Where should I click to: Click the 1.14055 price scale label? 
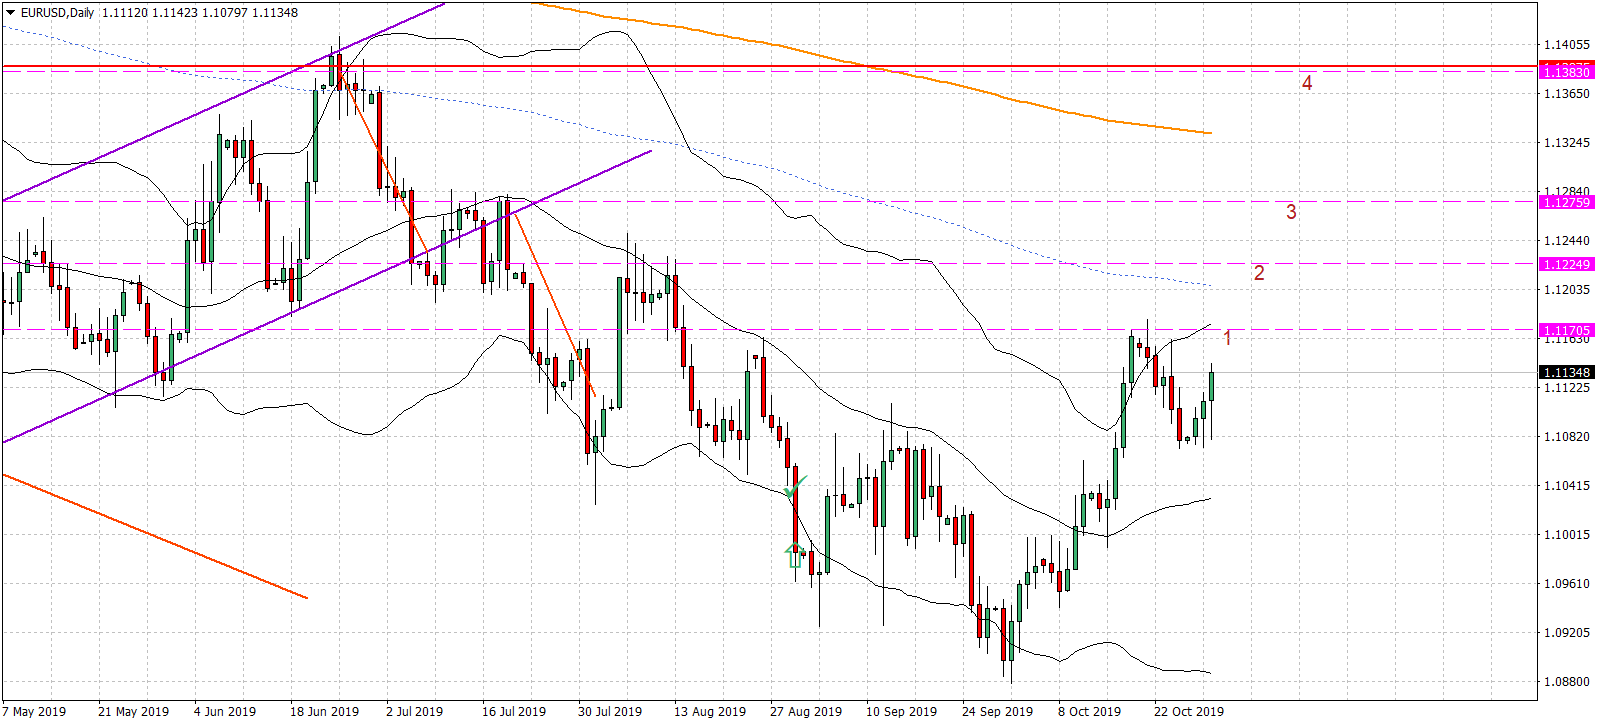1567,45
